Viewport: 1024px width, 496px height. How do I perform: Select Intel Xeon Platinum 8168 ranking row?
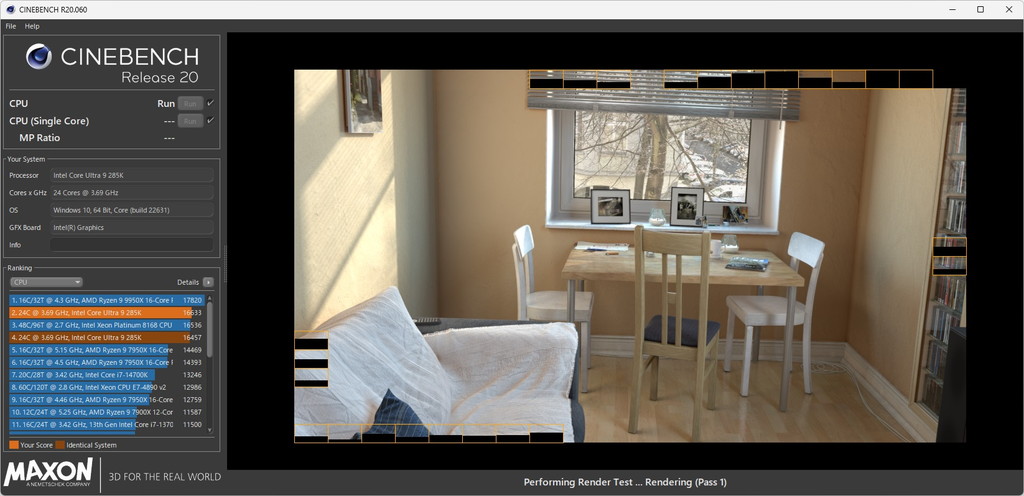[x=107, y=325]
